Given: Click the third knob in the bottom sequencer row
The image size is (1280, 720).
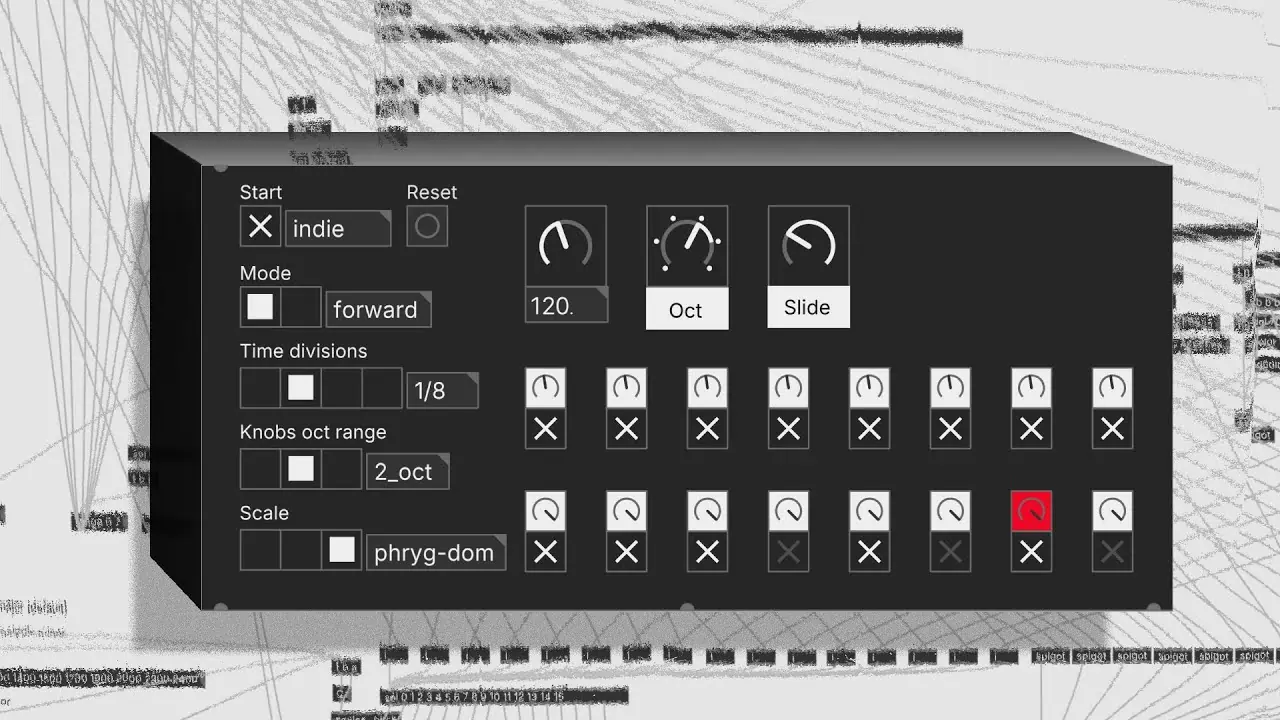Looking at the screenshot, I should (707, 510).
